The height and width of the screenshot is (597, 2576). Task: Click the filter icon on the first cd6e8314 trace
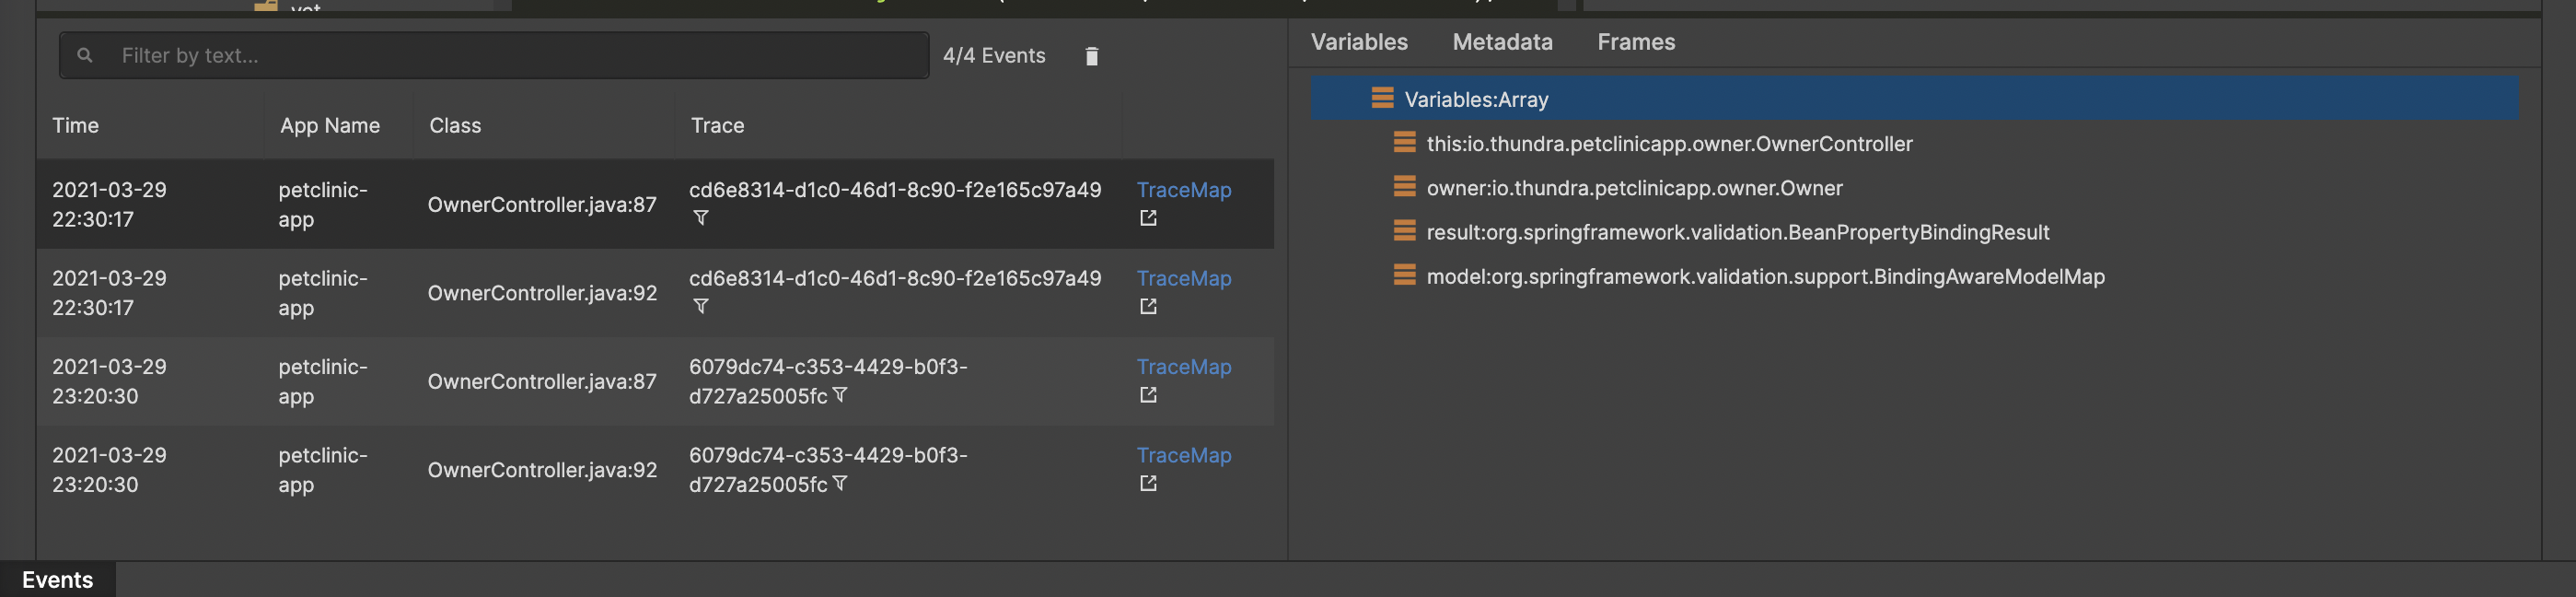pos(700,218)
